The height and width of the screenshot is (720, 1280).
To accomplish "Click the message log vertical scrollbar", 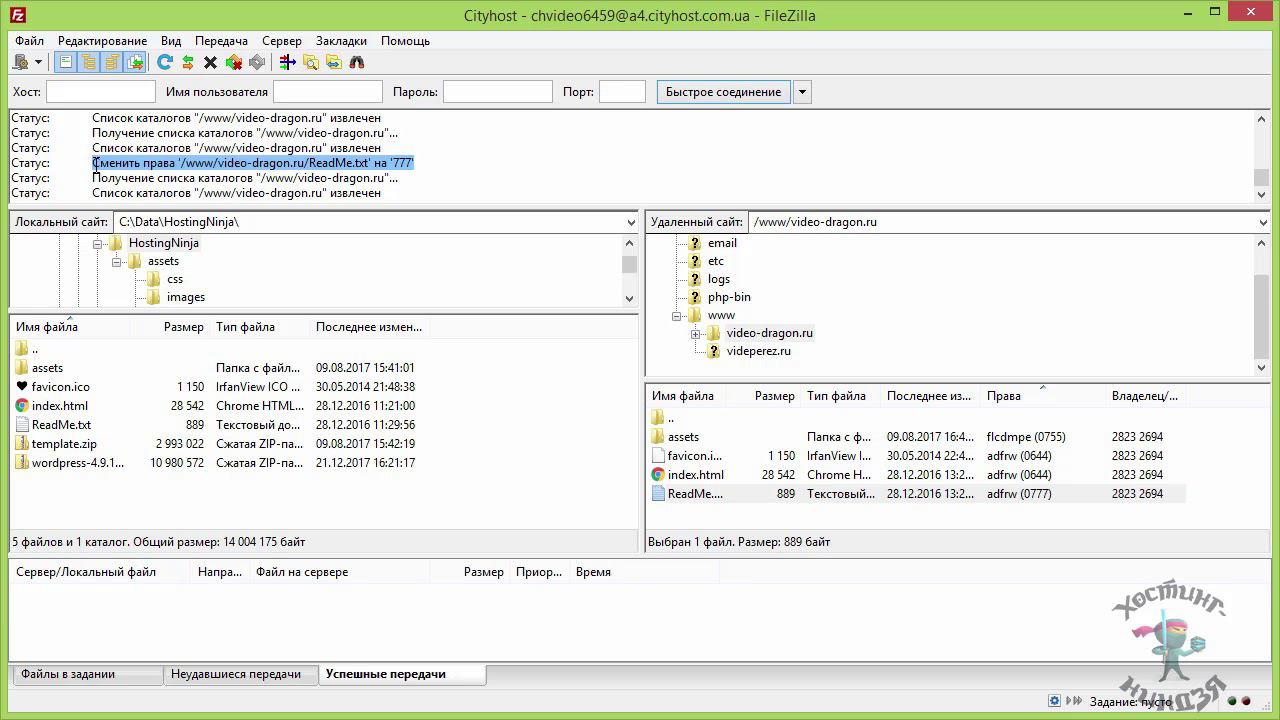I will click(1262, 155).
